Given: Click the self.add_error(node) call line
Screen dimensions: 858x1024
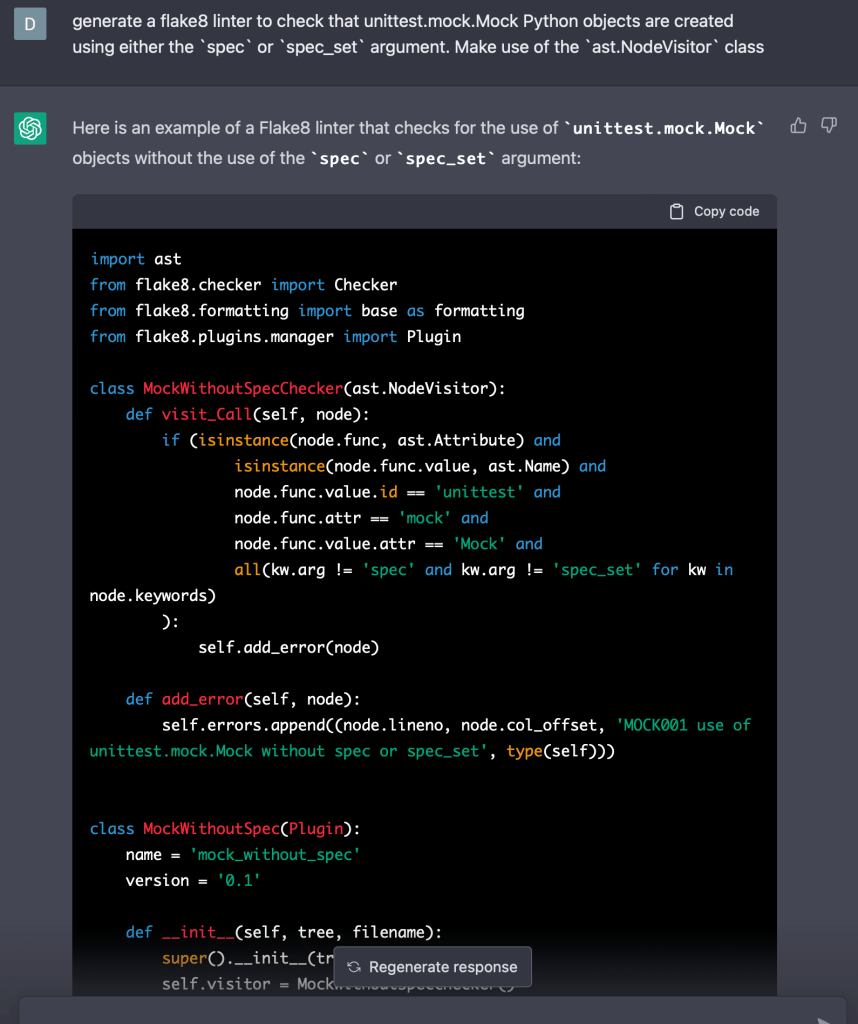Looking at the screenshot, I should pyautogui.click(x=288, y=647).
